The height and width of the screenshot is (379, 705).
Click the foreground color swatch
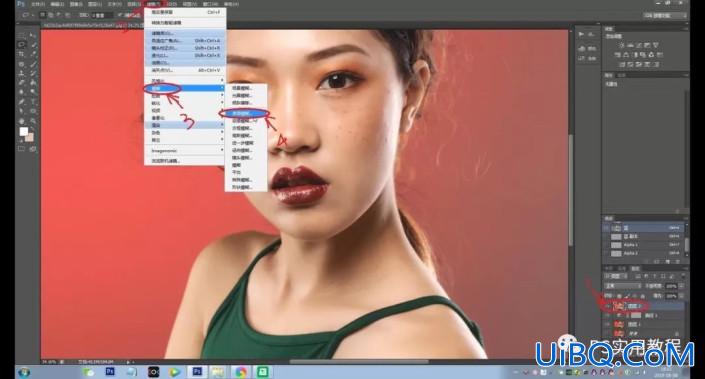coord(23,131)
